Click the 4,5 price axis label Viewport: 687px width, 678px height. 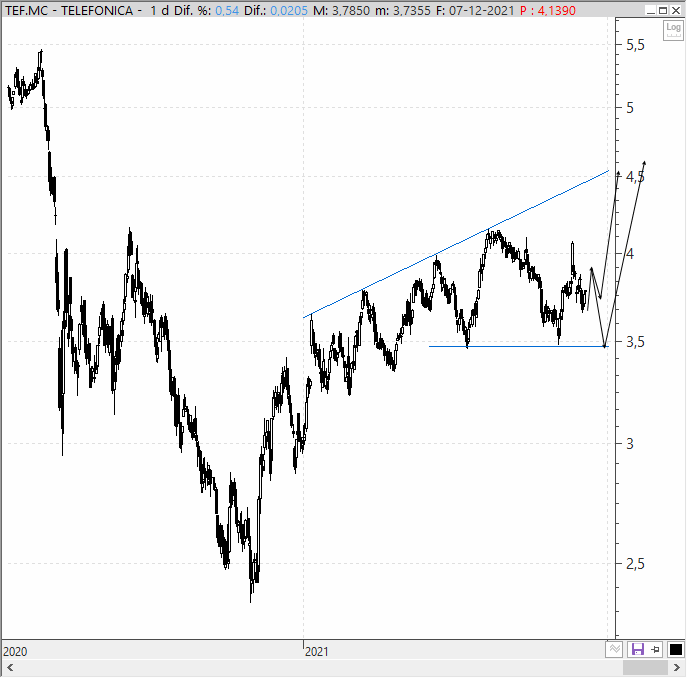click(x=635, y=177)
